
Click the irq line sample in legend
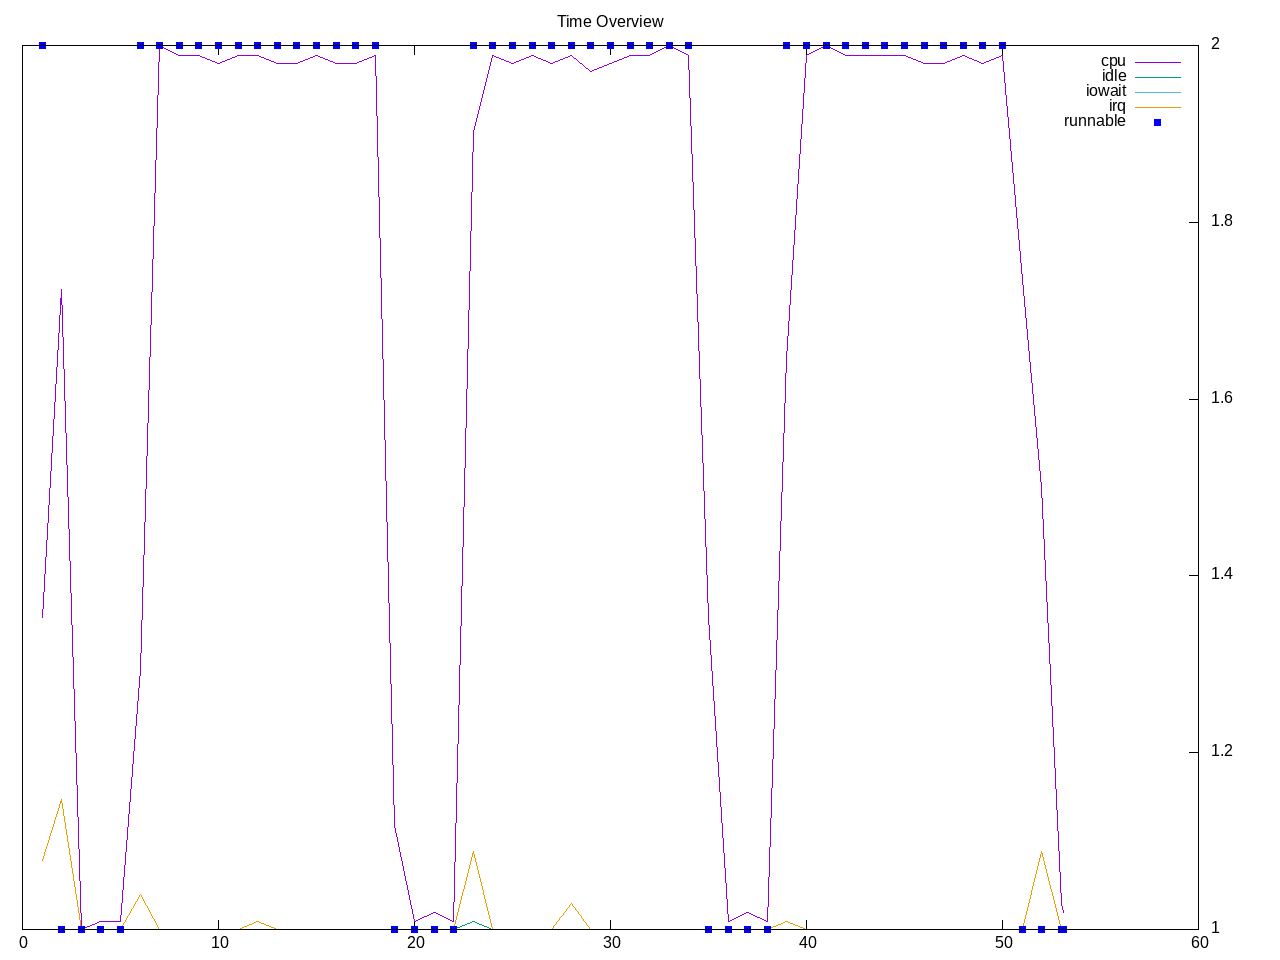[1157, 107]
